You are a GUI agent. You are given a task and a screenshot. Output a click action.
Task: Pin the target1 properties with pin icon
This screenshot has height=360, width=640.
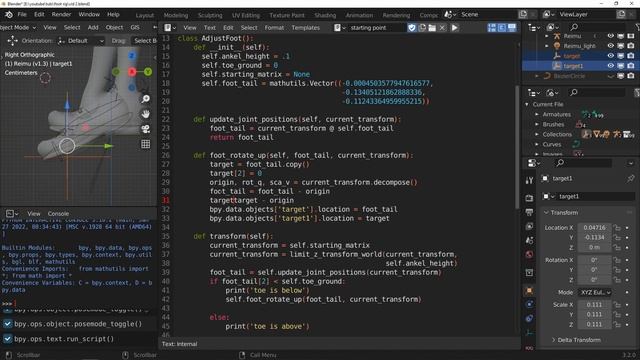(631, 178)
